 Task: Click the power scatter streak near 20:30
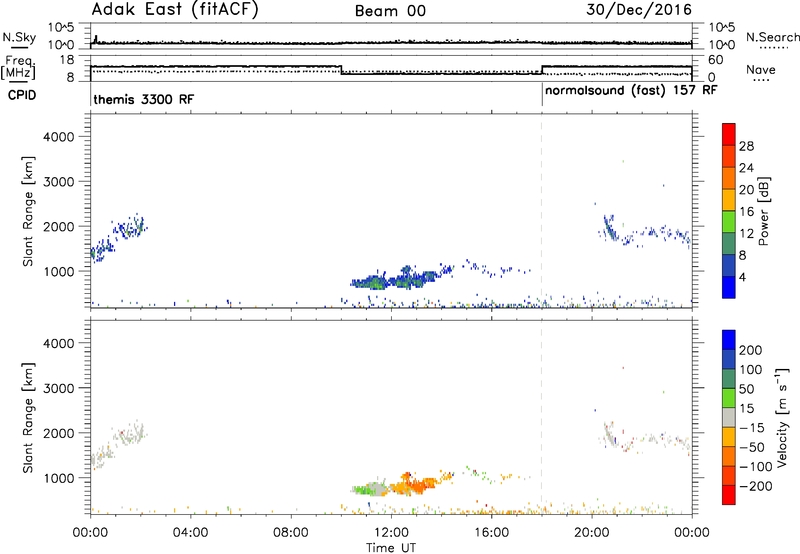tap(609, 227)
